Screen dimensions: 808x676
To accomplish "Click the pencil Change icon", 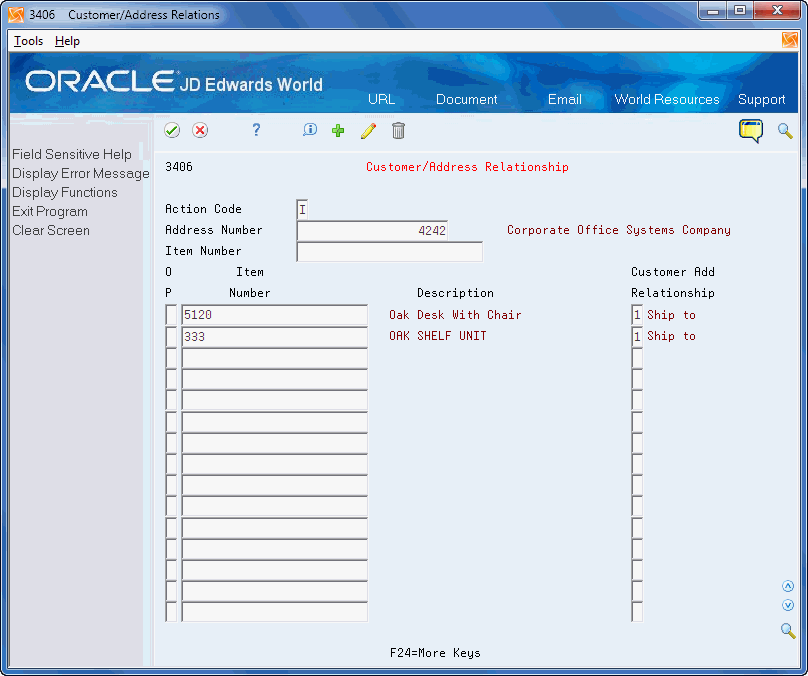I will click(x=368, y=130).
